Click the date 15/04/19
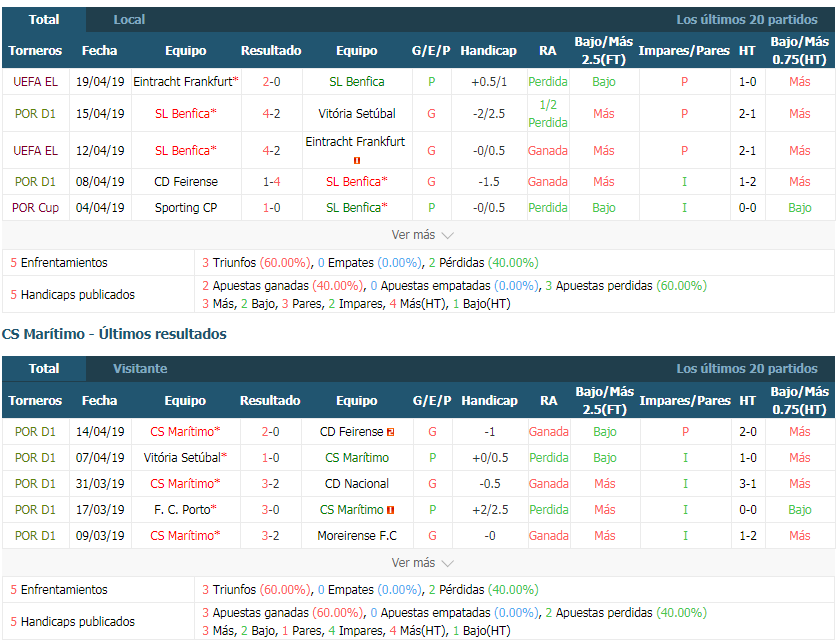 100,114
